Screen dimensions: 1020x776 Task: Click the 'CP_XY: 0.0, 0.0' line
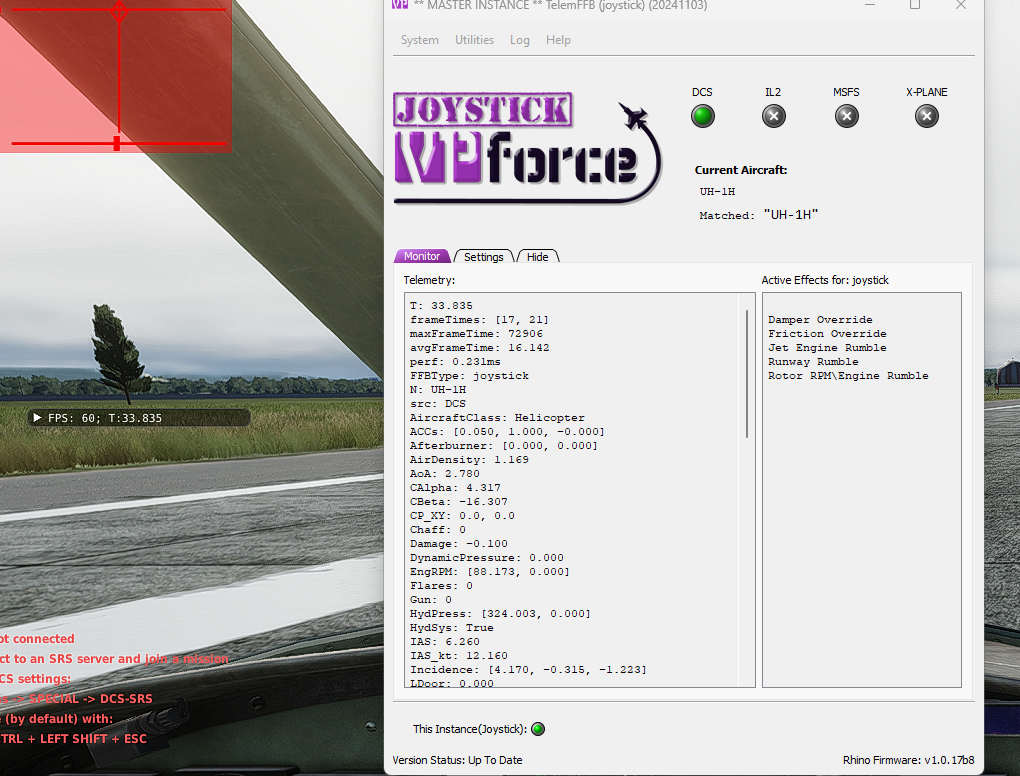(462, 516)
